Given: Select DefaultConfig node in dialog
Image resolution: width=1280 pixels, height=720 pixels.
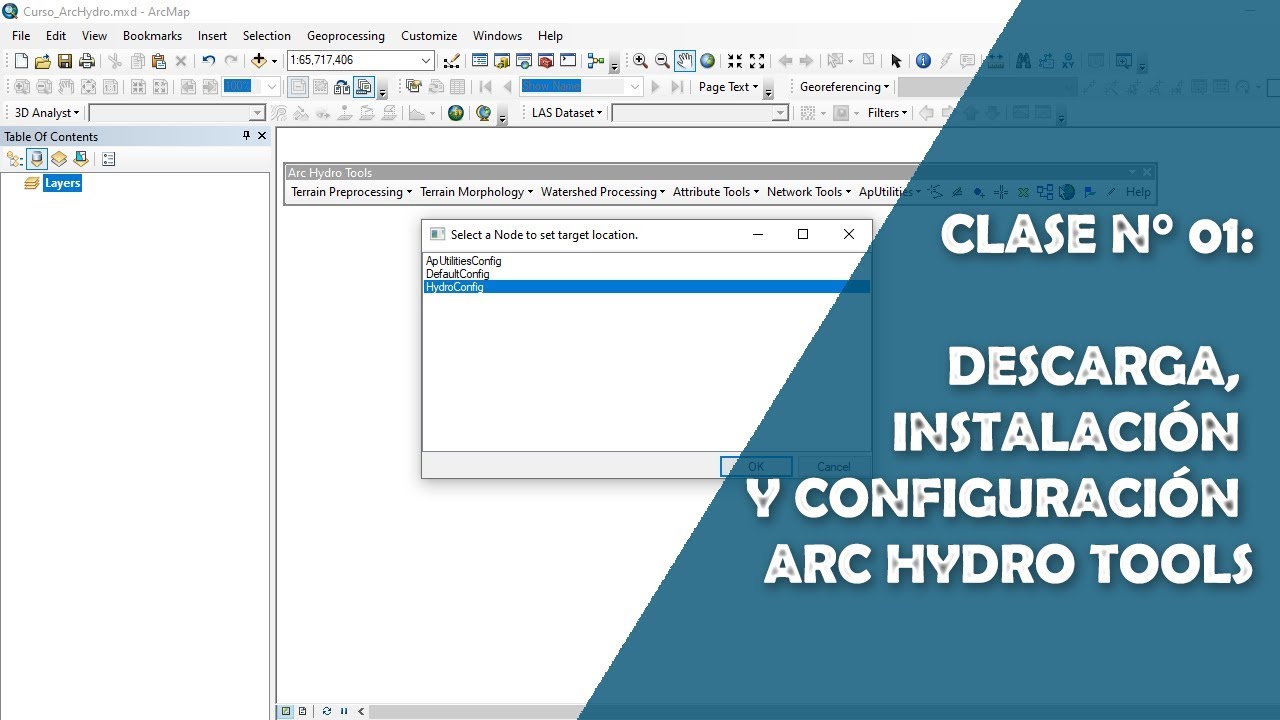Looking at the screenshot, I should [646, 274].
